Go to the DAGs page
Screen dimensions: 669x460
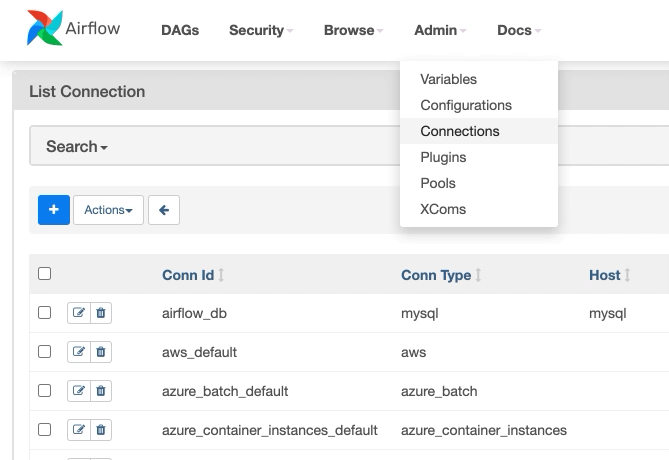tap(180, 30)
